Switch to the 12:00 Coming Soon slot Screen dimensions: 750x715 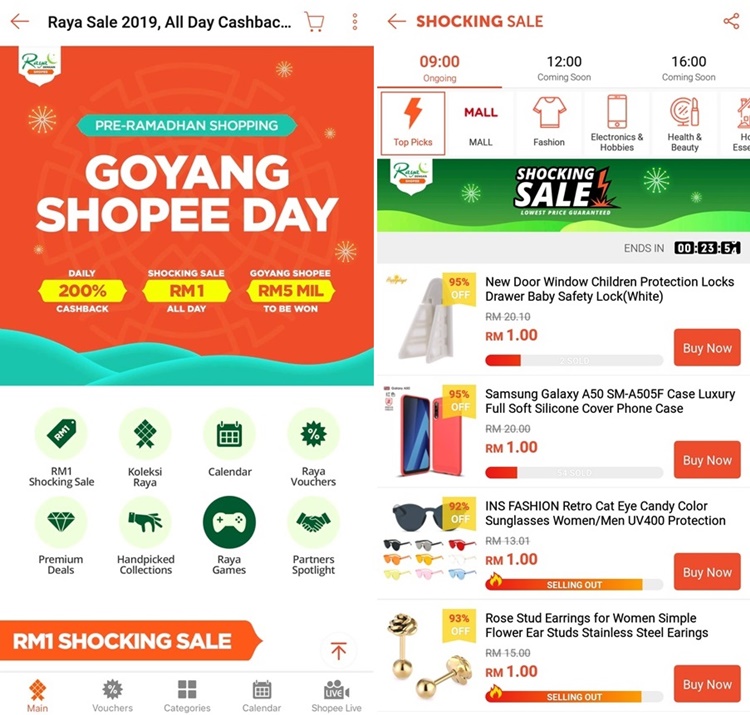(564, 68)
